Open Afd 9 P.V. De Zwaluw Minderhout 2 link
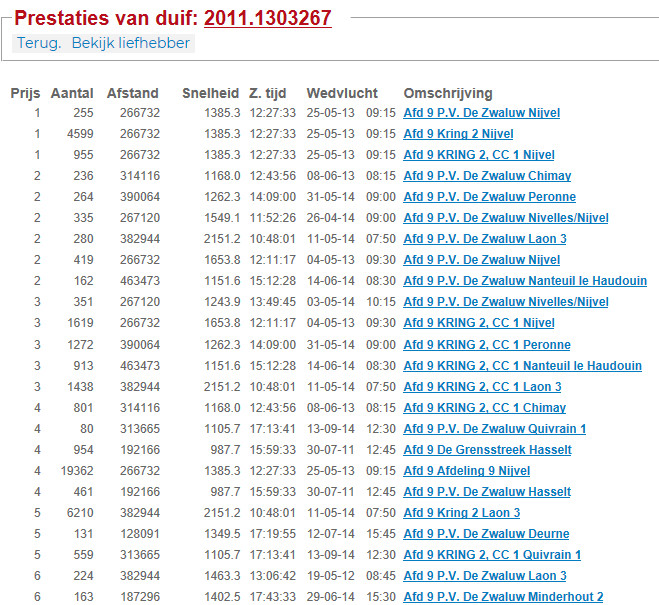Image resolution: width=659 pixels, height=605 pixels. [503, 597]
